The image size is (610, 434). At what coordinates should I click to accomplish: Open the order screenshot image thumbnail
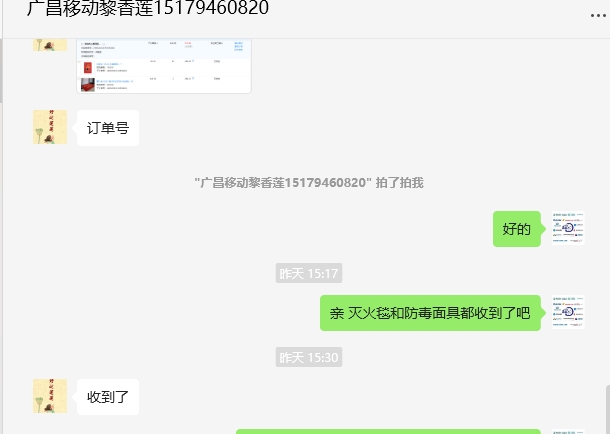[x=164, y=66]
